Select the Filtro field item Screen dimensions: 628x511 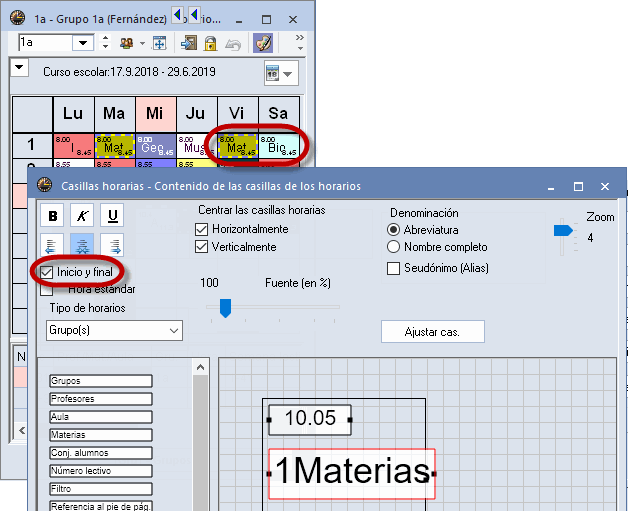point(101,489)
